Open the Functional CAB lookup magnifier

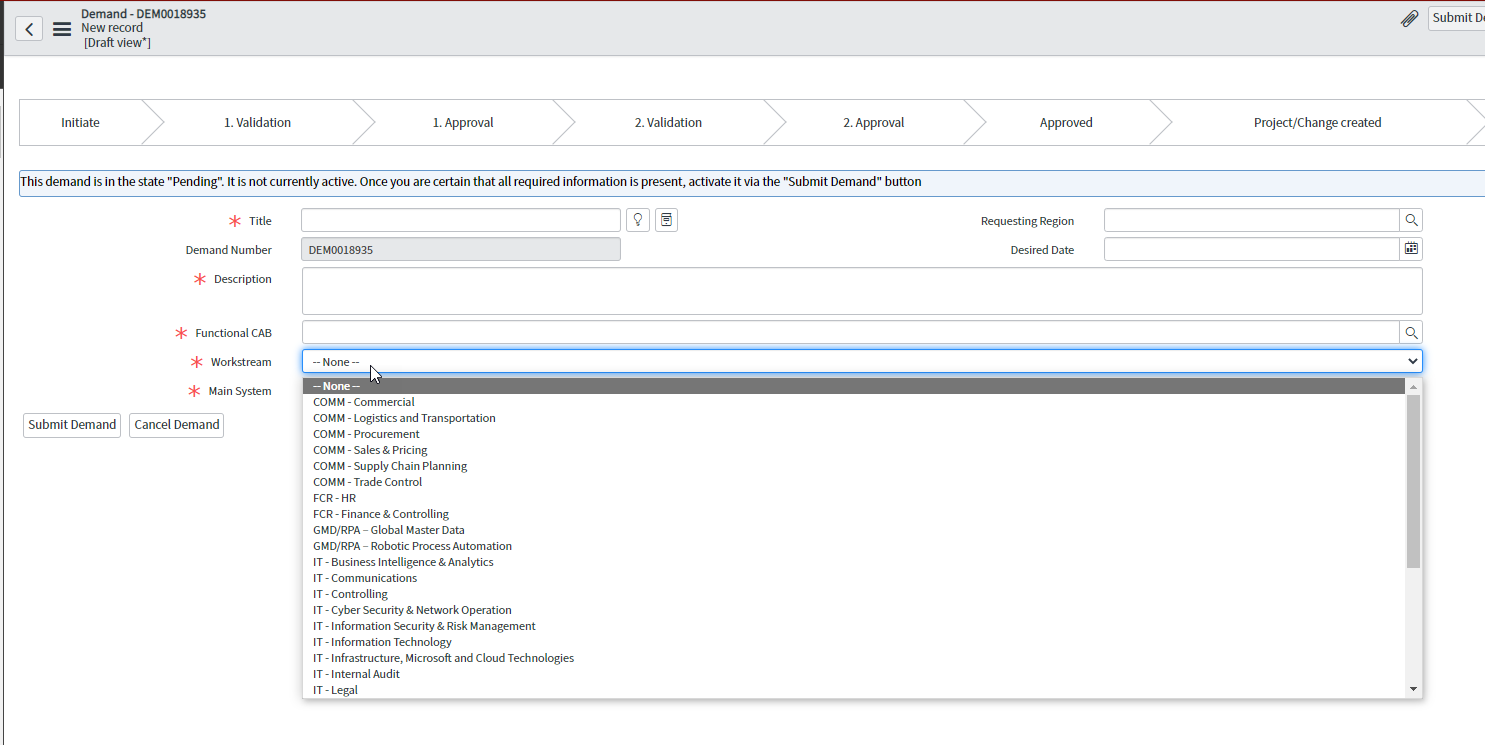1410,331
